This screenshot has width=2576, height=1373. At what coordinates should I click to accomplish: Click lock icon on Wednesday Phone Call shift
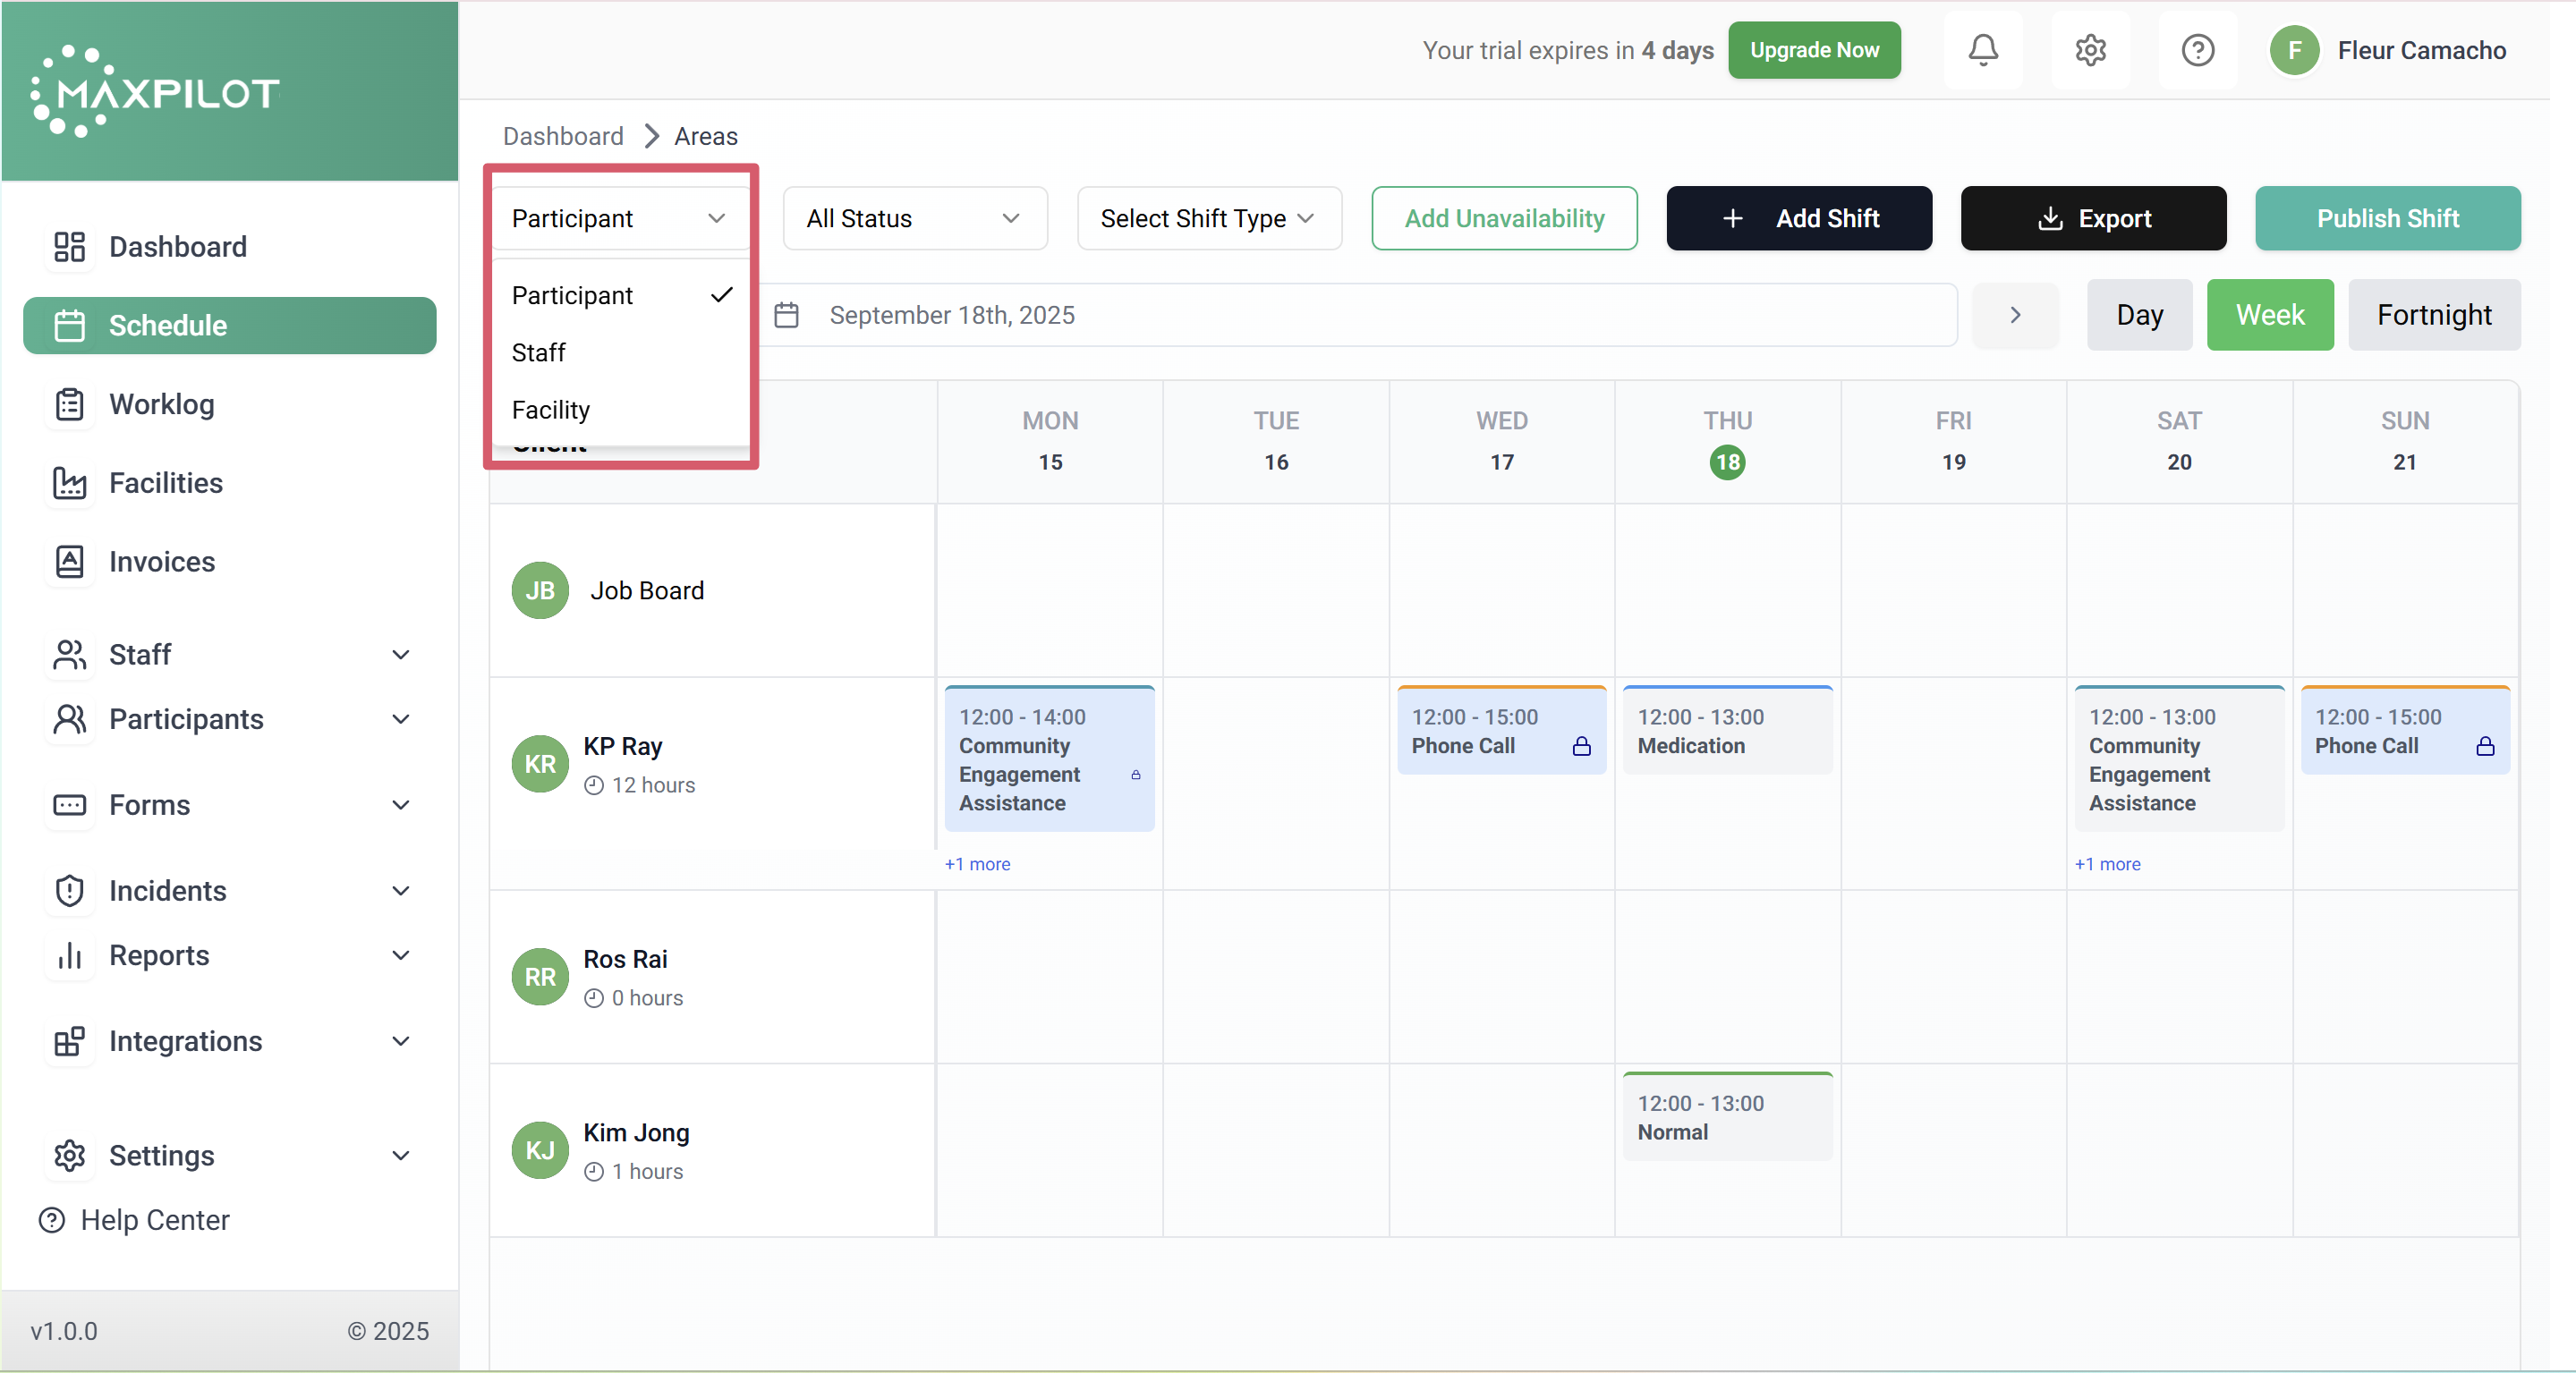point(1581,746)
